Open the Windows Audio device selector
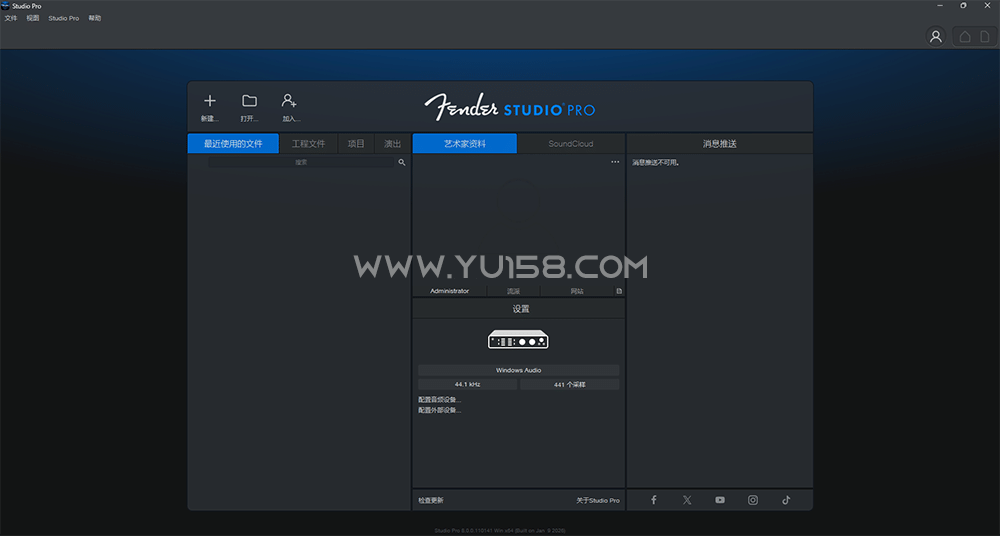 click(518, 370)
